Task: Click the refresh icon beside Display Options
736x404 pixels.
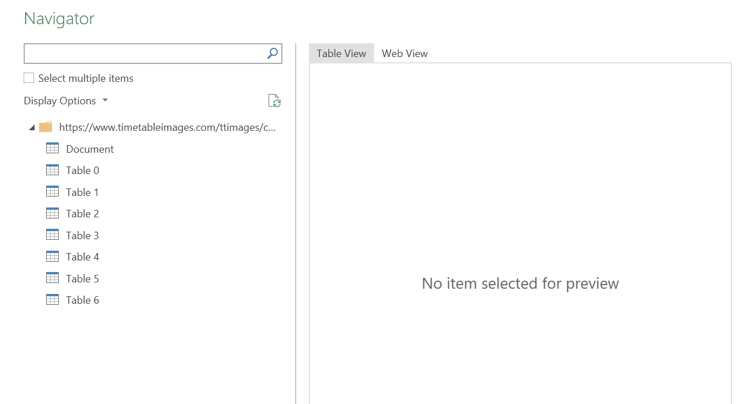Action: [x=274, y=101]
